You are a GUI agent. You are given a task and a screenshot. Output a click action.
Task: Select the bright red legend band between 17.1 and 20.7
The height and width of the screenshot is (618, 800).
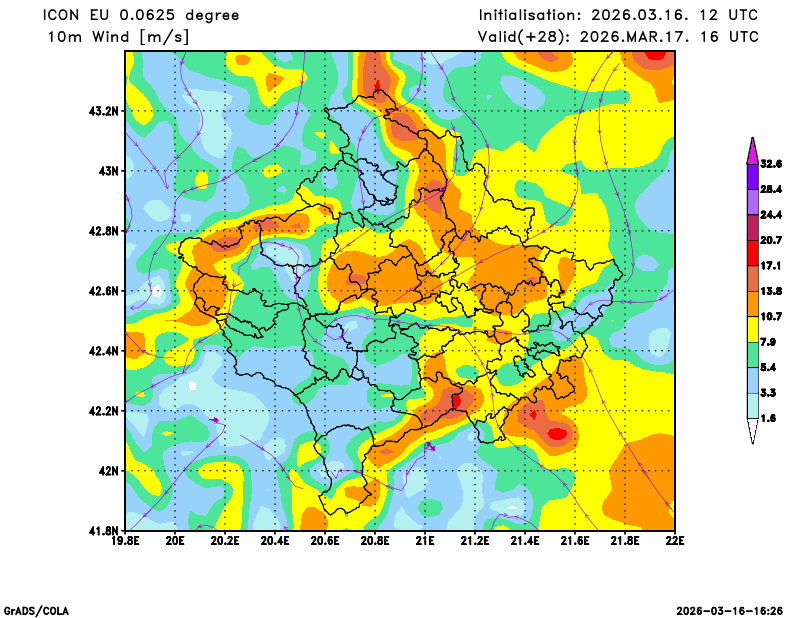coord(752,252)
